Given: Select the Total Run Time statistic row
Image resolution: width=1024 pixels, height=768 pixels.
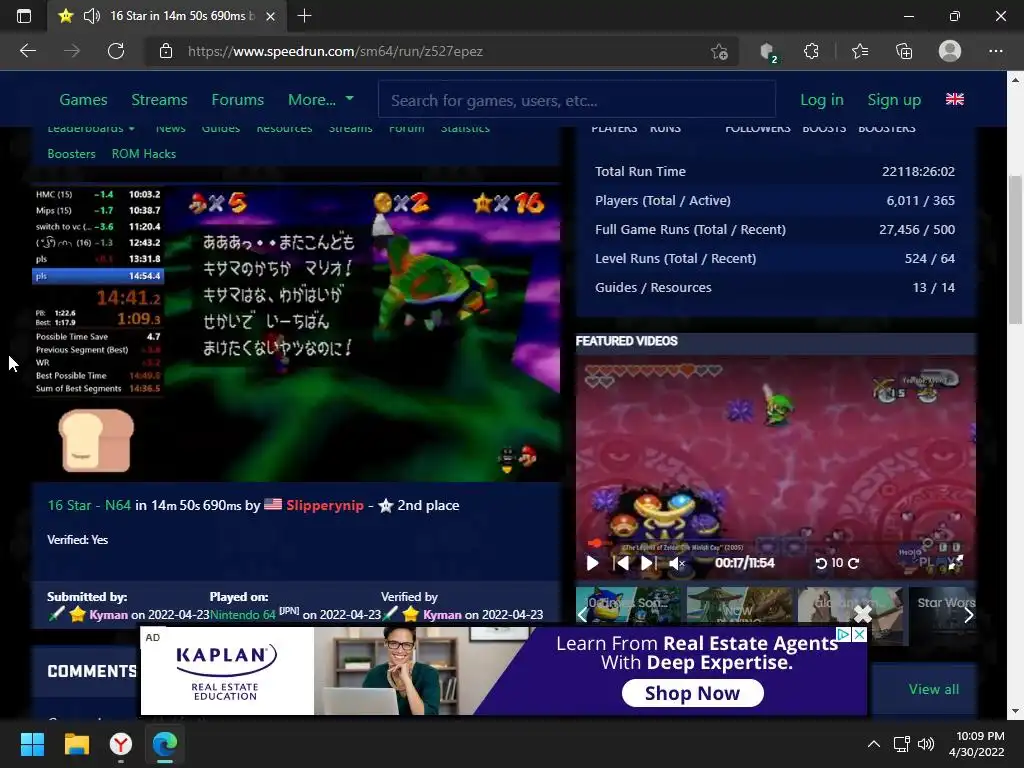Looking at the screenshot, I should pos(775,172).
